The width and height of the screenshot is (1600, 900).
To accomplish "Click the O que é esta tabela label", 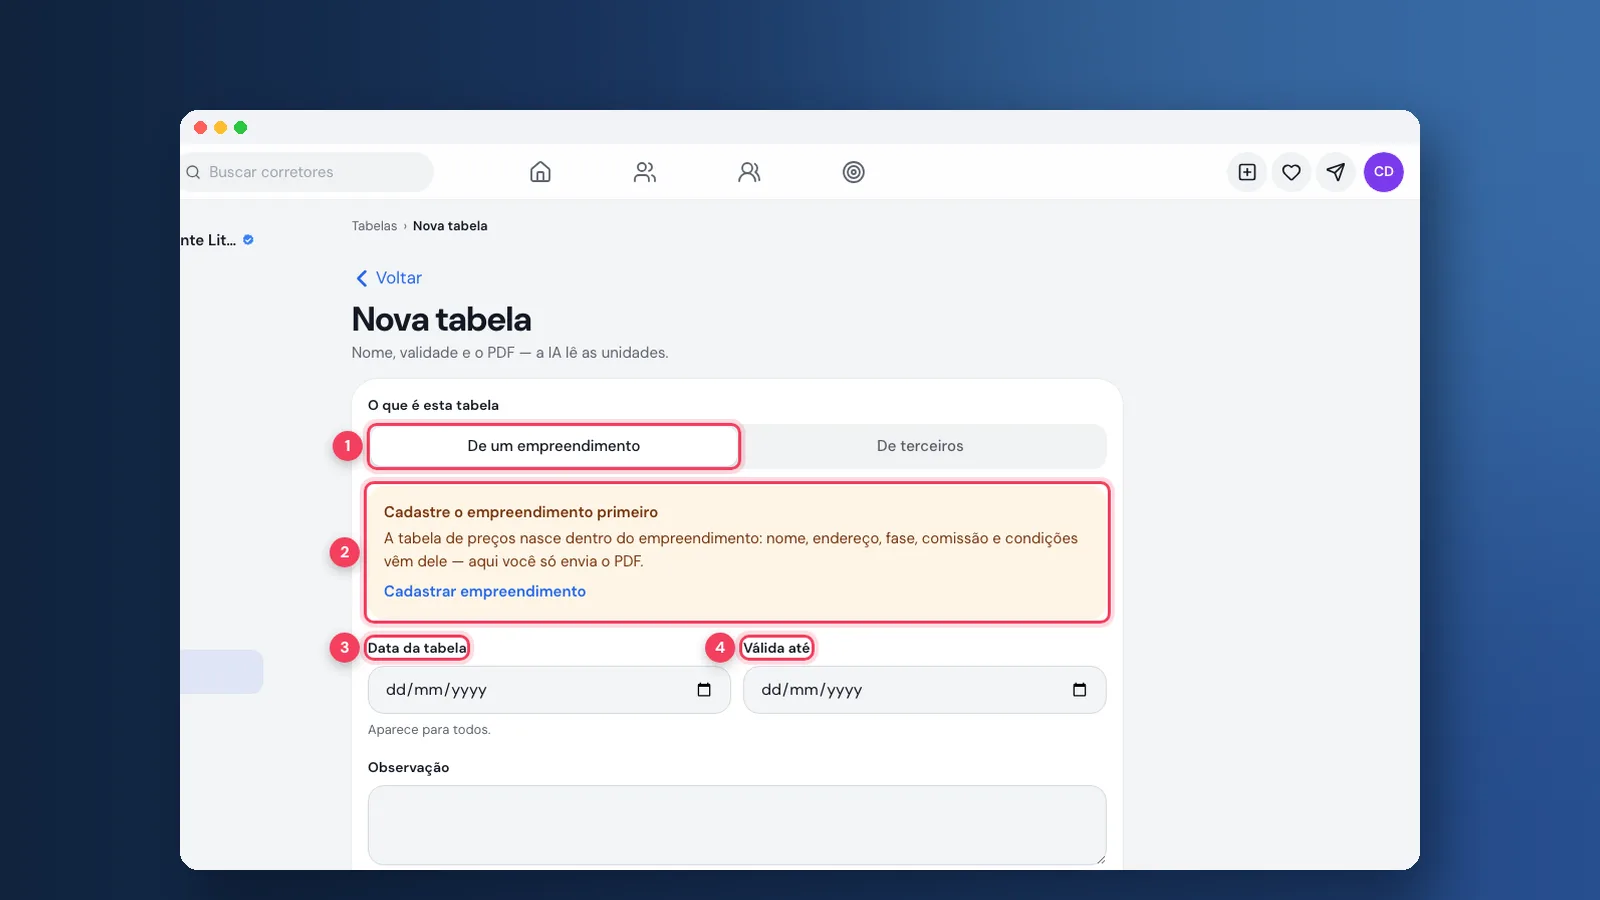I will coord(433,405).
